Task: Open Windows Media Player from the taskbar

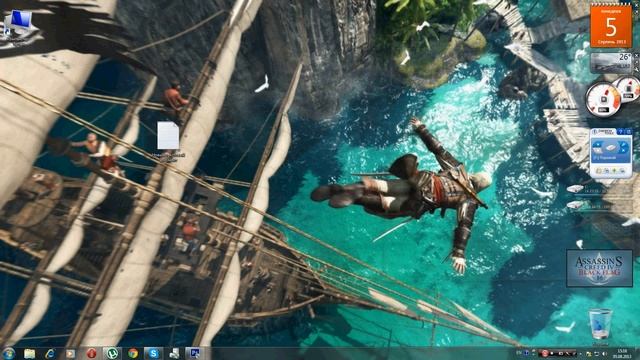Action: 71,353
